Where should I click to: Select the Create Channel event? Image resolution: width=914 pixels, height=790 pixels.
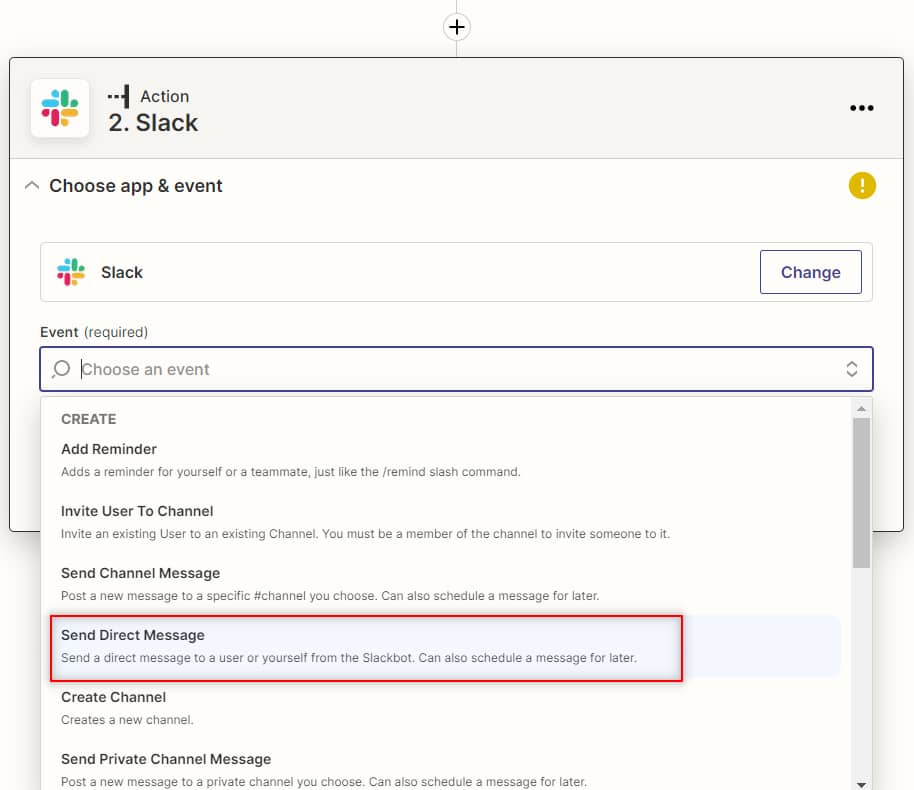pos(113,697)
